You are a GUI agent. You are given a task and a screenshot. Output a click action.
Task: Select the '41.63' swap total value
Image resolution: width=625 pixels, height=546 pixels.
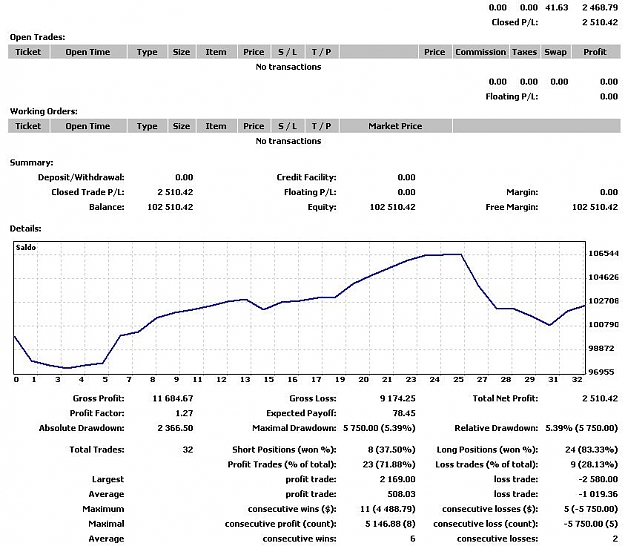[556, 8]
